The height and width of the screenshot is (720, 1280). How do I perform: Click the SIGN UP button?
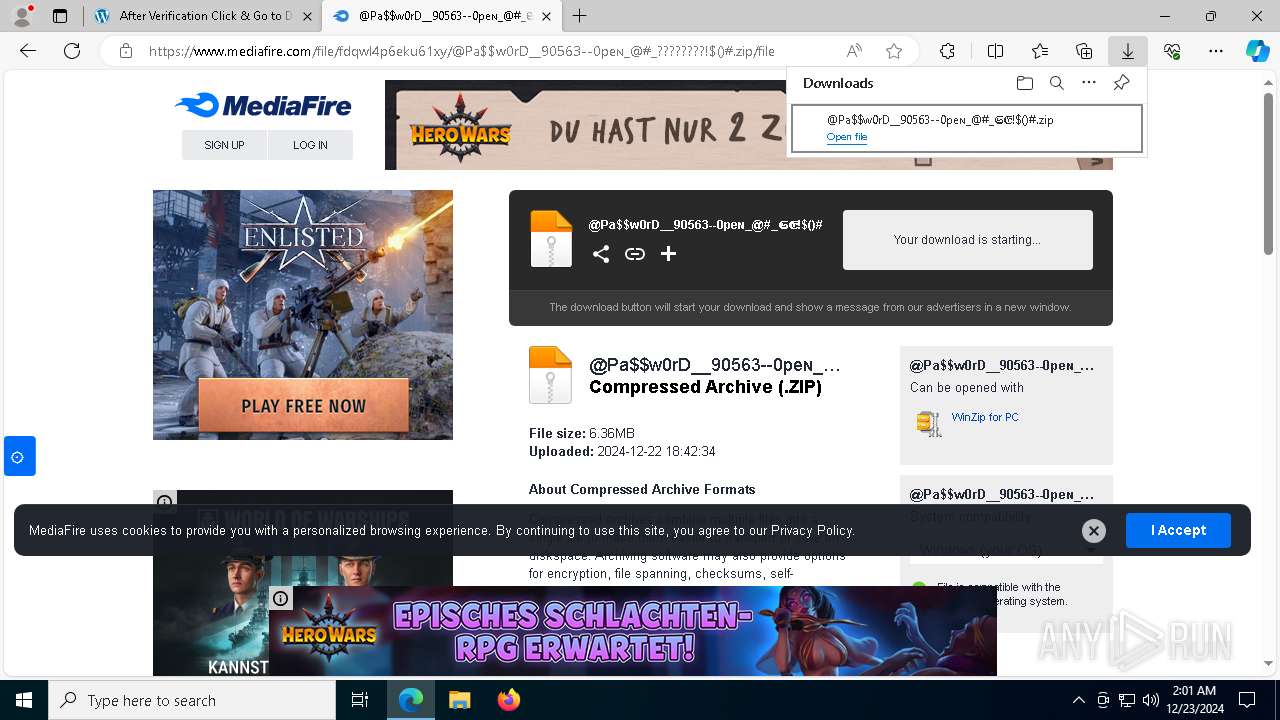[x=224, y=145]
